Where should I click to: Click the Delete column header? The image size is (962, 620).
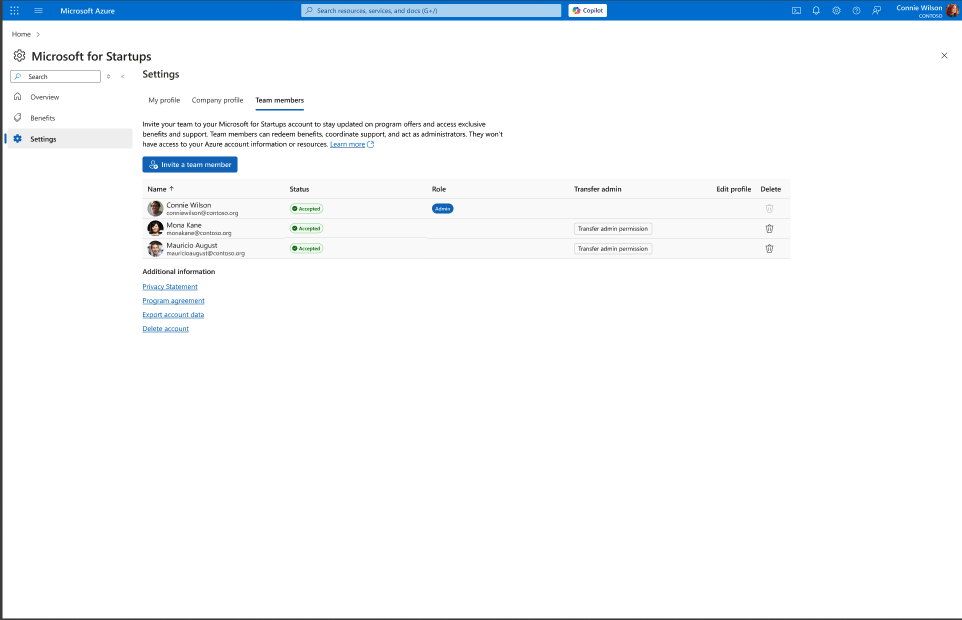pyautogui.click(x=771, y=189)
